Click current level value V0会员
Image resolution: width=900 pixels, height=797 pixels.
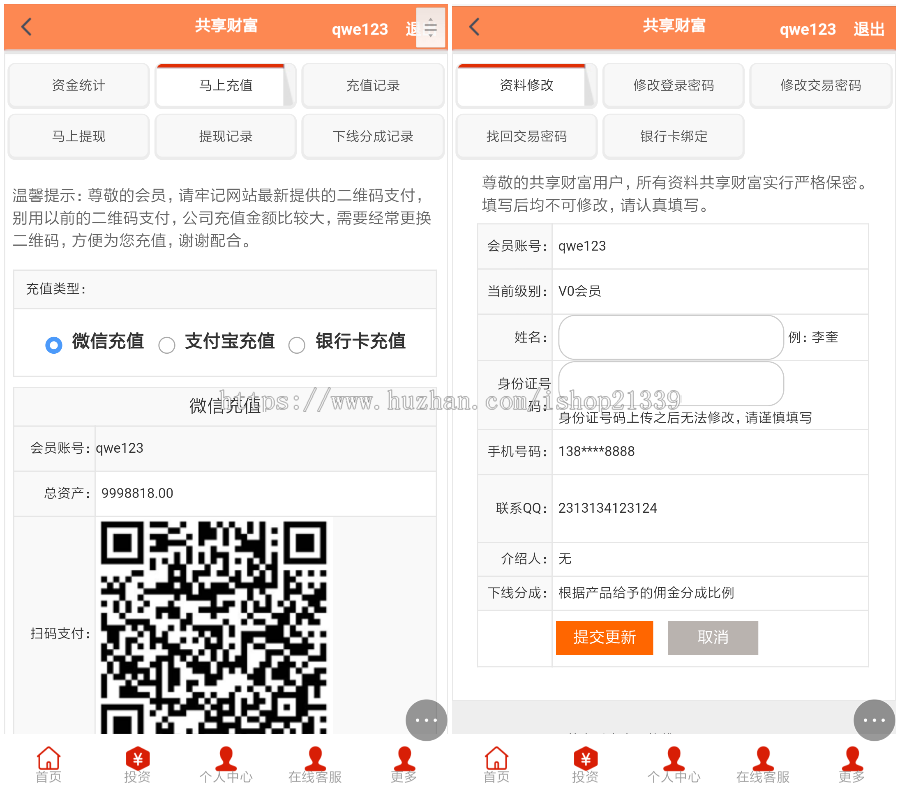580,291
